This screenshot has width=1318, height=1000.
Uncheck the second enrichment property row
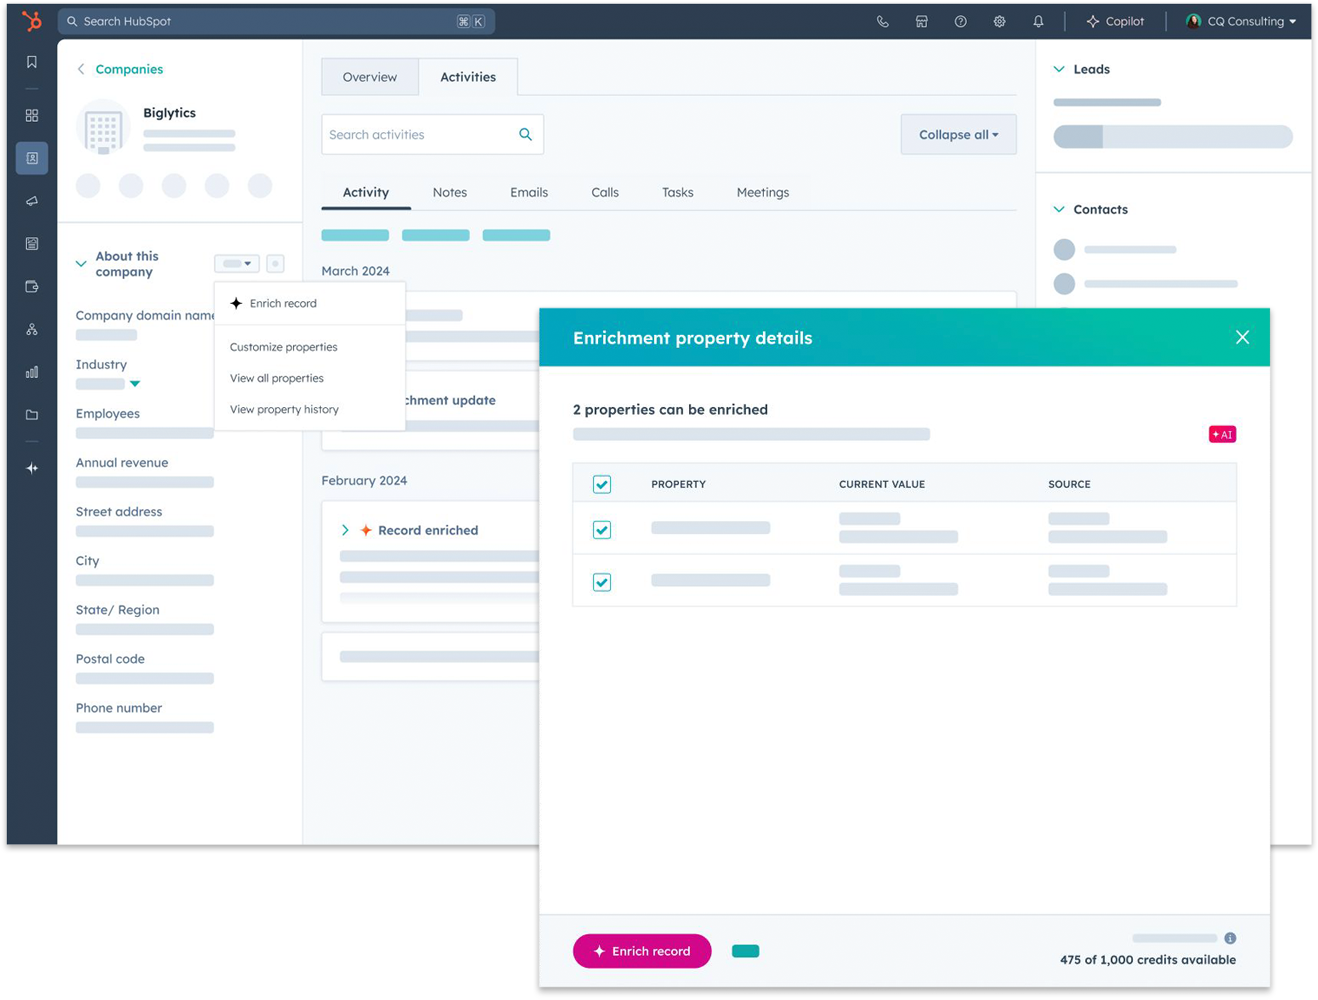coord(601,582)
